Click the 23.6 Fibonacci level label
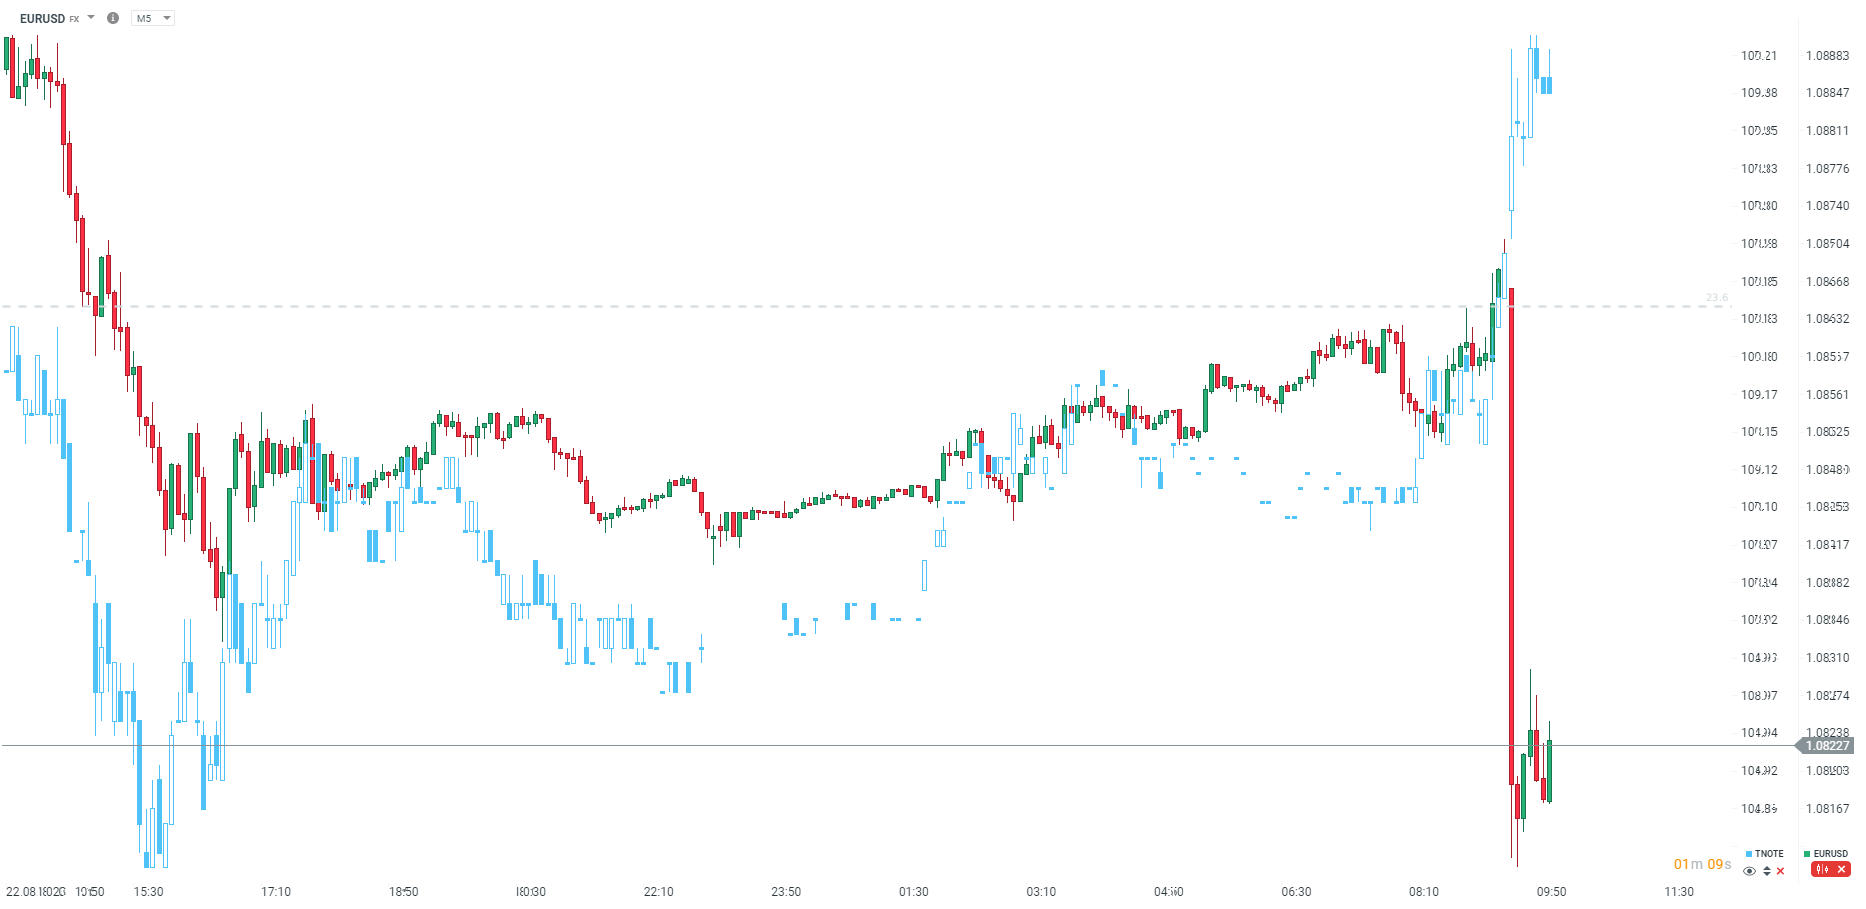 tap(1716, 298)
